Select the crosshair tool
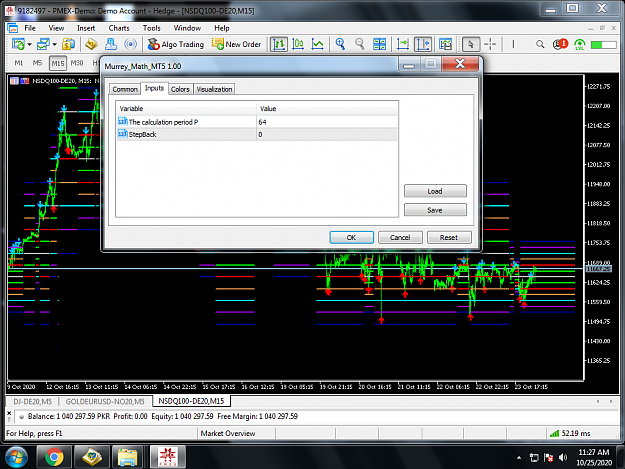625x469 pixels. click(x=490, y=44)
